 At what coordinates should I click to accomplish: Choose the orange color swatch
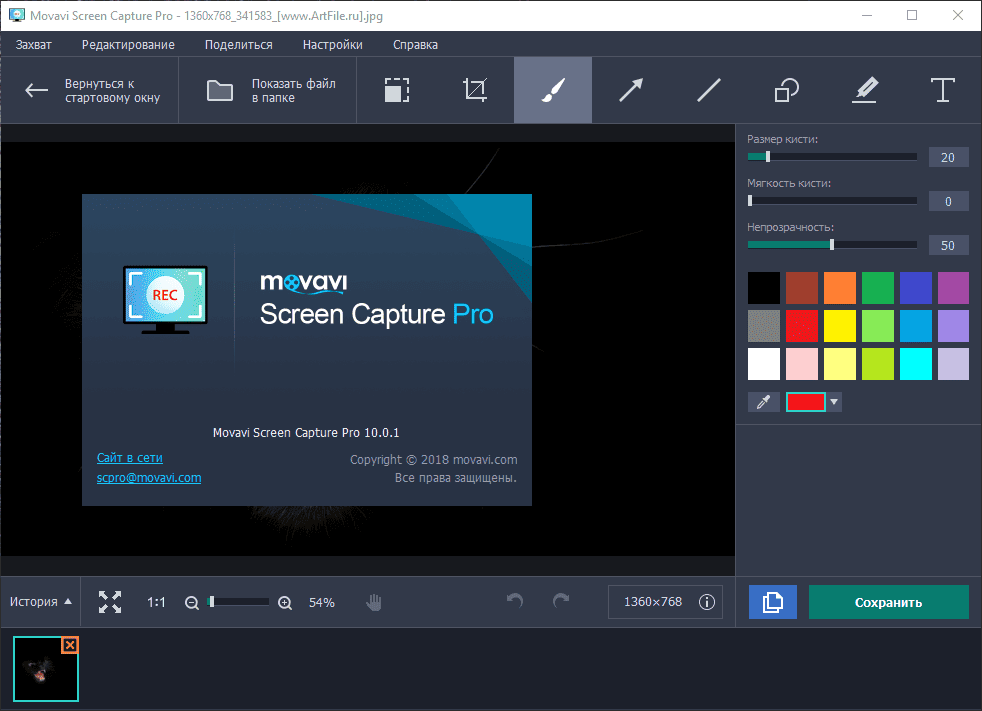click(841, 287)
